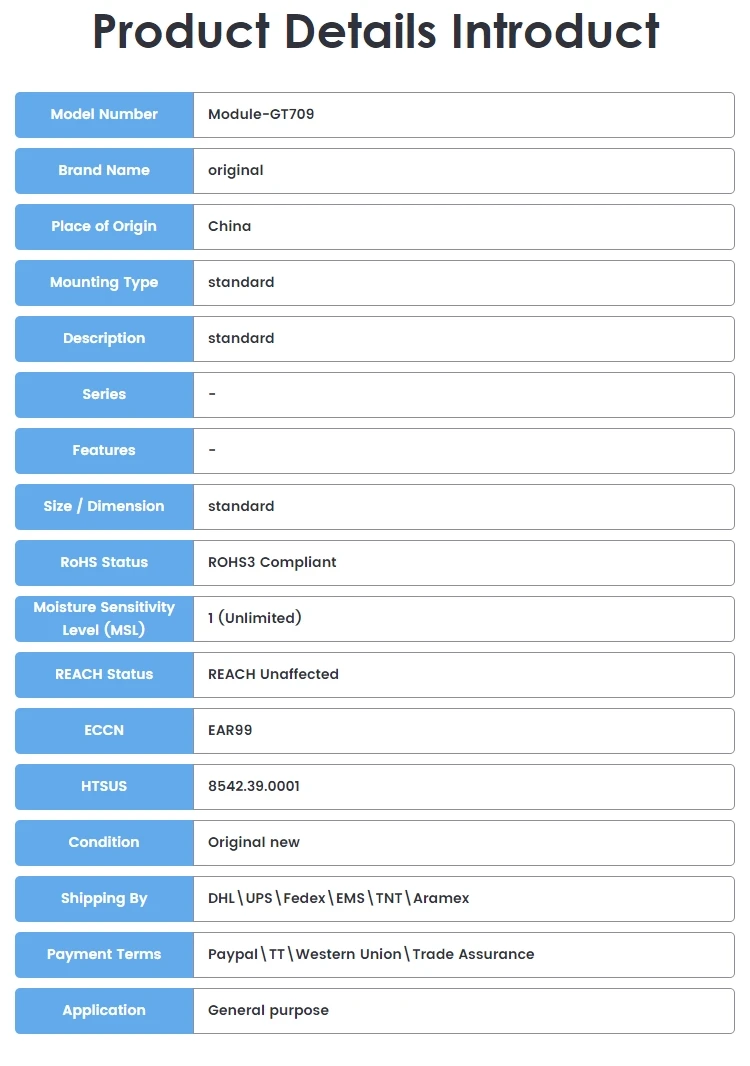This screenshot has height=1066, width=750.
Task: Click the Description label cell
Action: 104,339
